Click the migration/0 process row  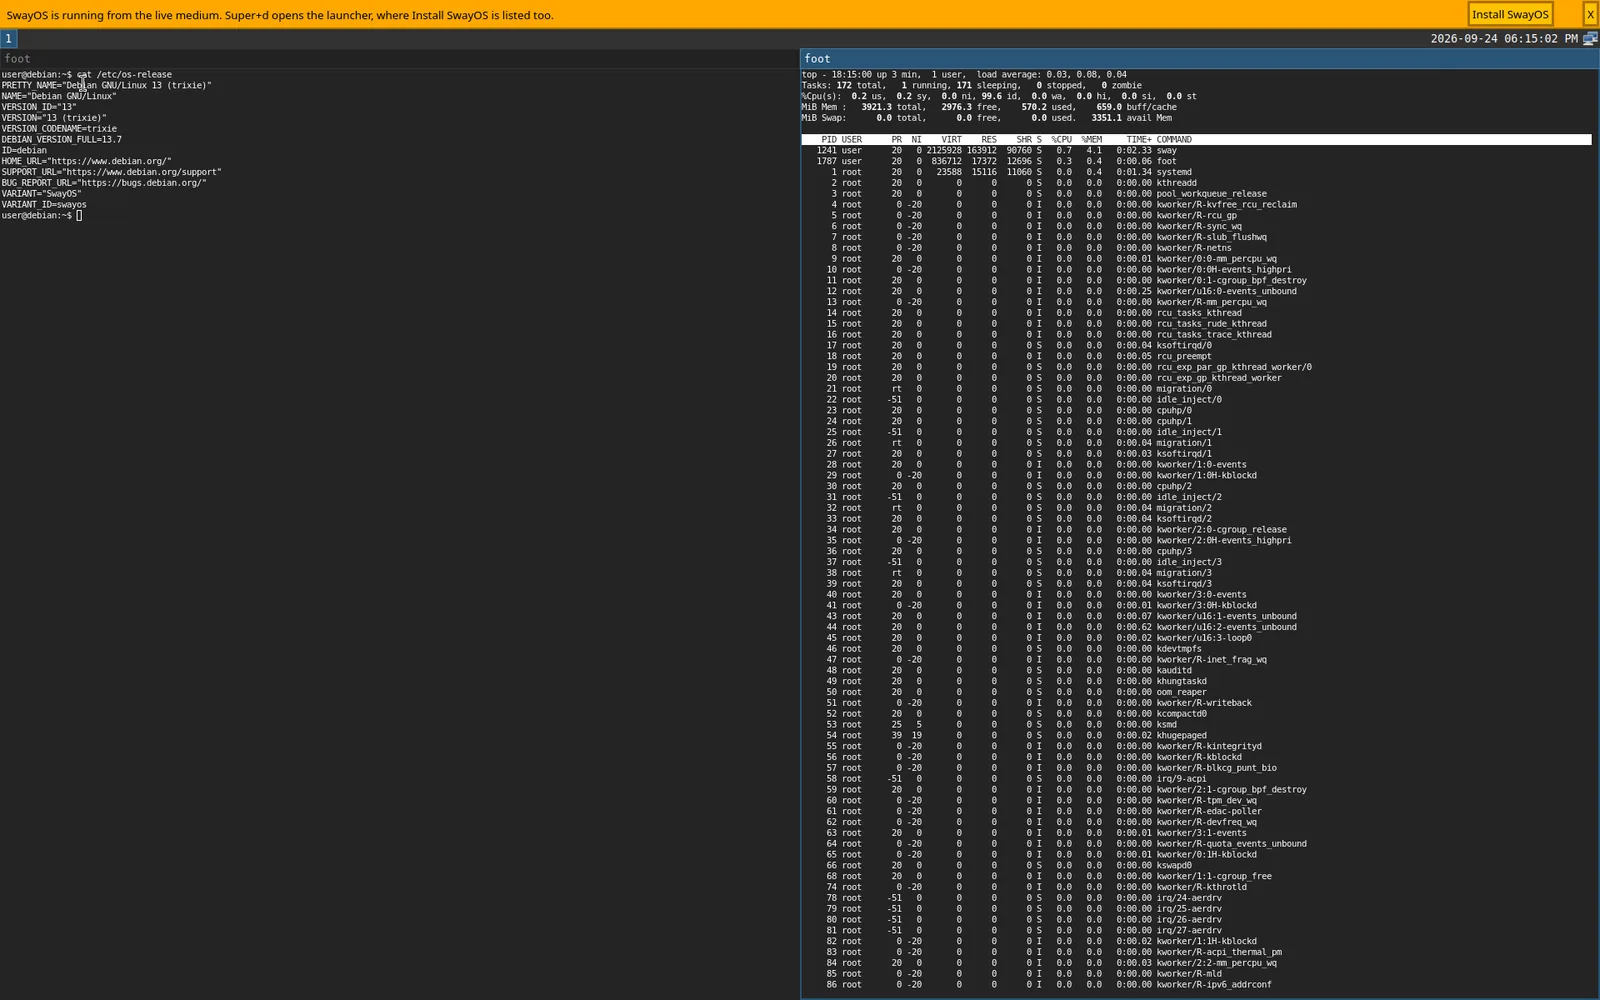pyautogui.click(x=1196, y=389)
